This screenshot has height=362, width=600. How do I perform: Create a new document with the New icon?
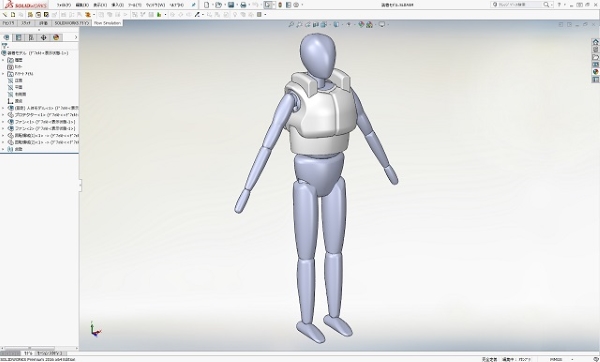click(x=207, y=5)
